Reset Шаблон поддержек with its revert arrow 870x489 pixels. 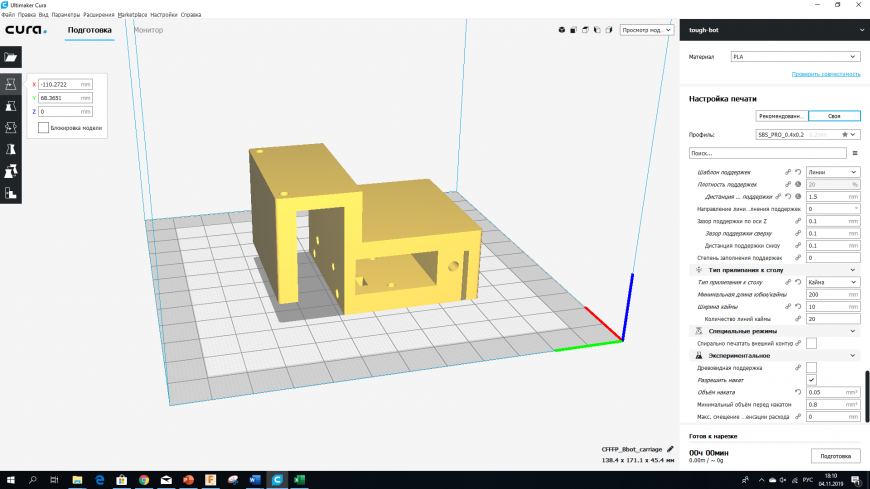(798, 172)
